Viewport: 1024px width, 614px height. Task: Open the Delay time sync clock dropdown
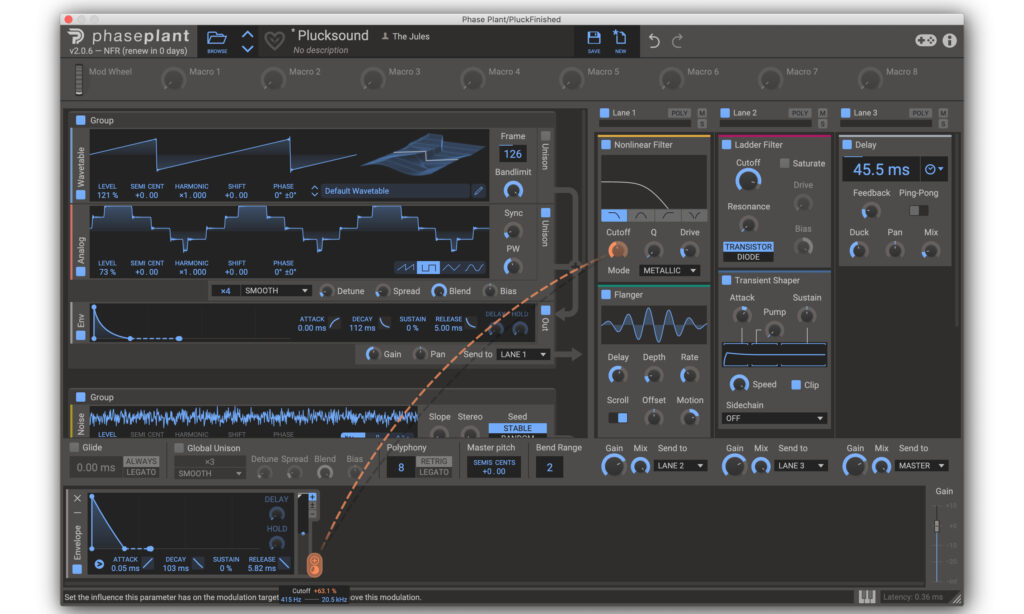[935, 169]
